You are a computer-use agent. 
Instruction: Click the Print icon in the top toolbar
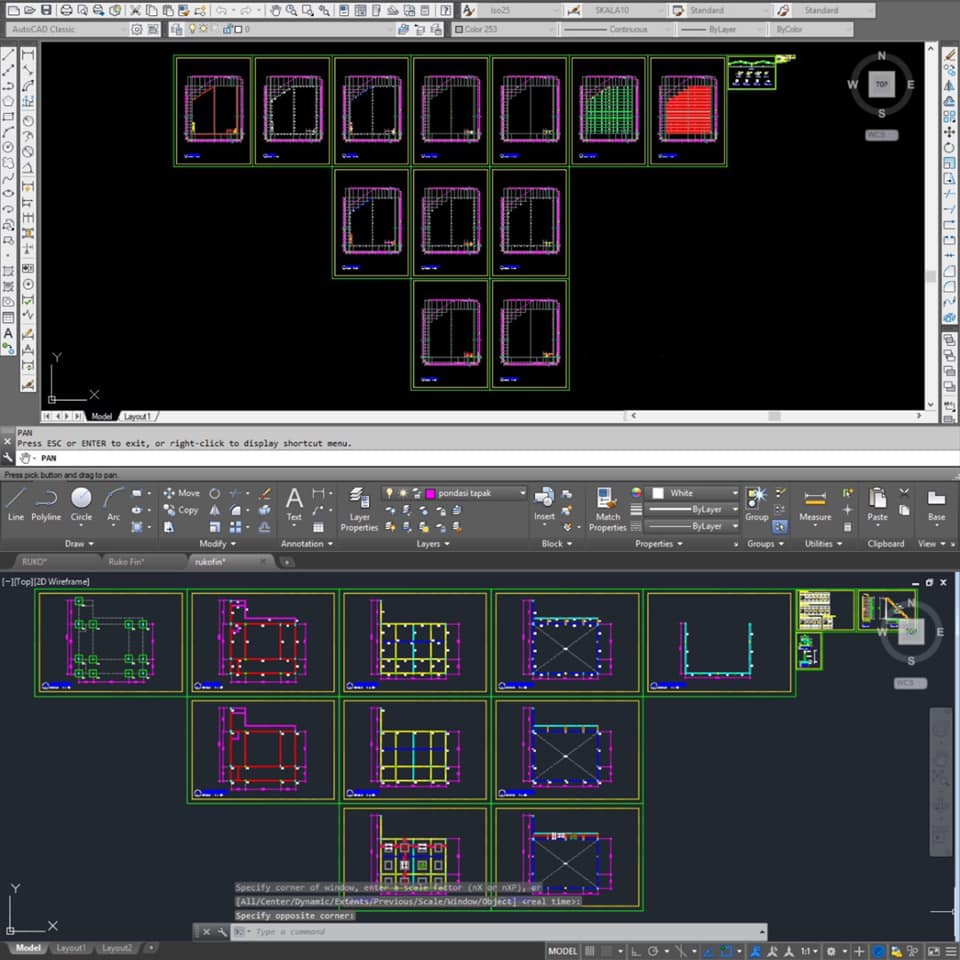point(66,10)
